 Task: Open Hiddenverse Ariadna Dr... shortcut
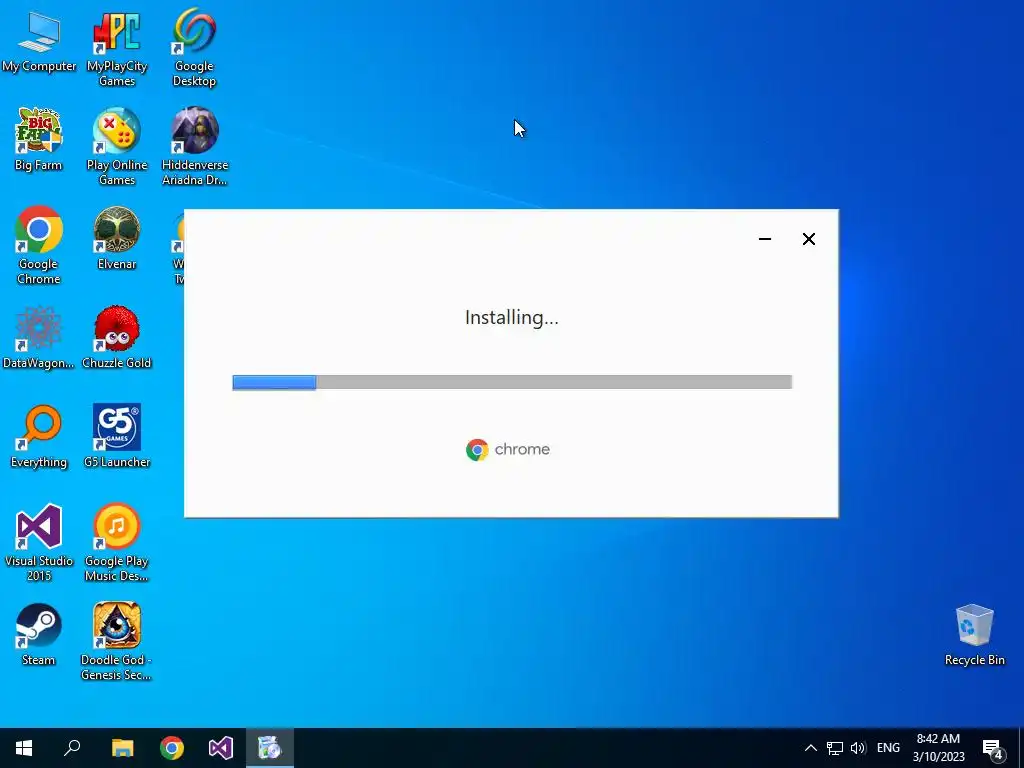(195, 148)
